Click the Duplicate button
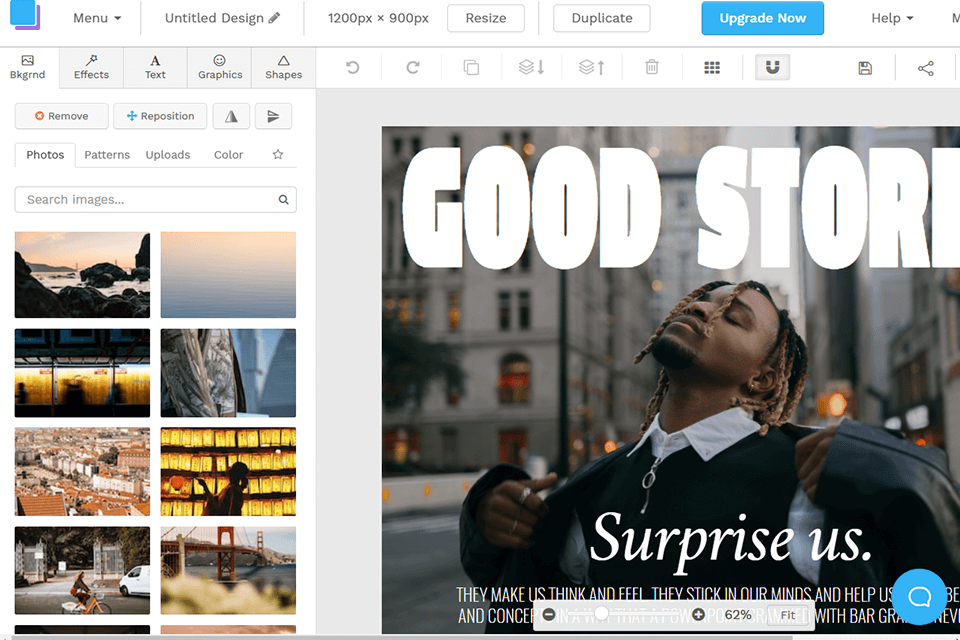The width and height of the screenshot is (960, 640). (x=602, y=18)
